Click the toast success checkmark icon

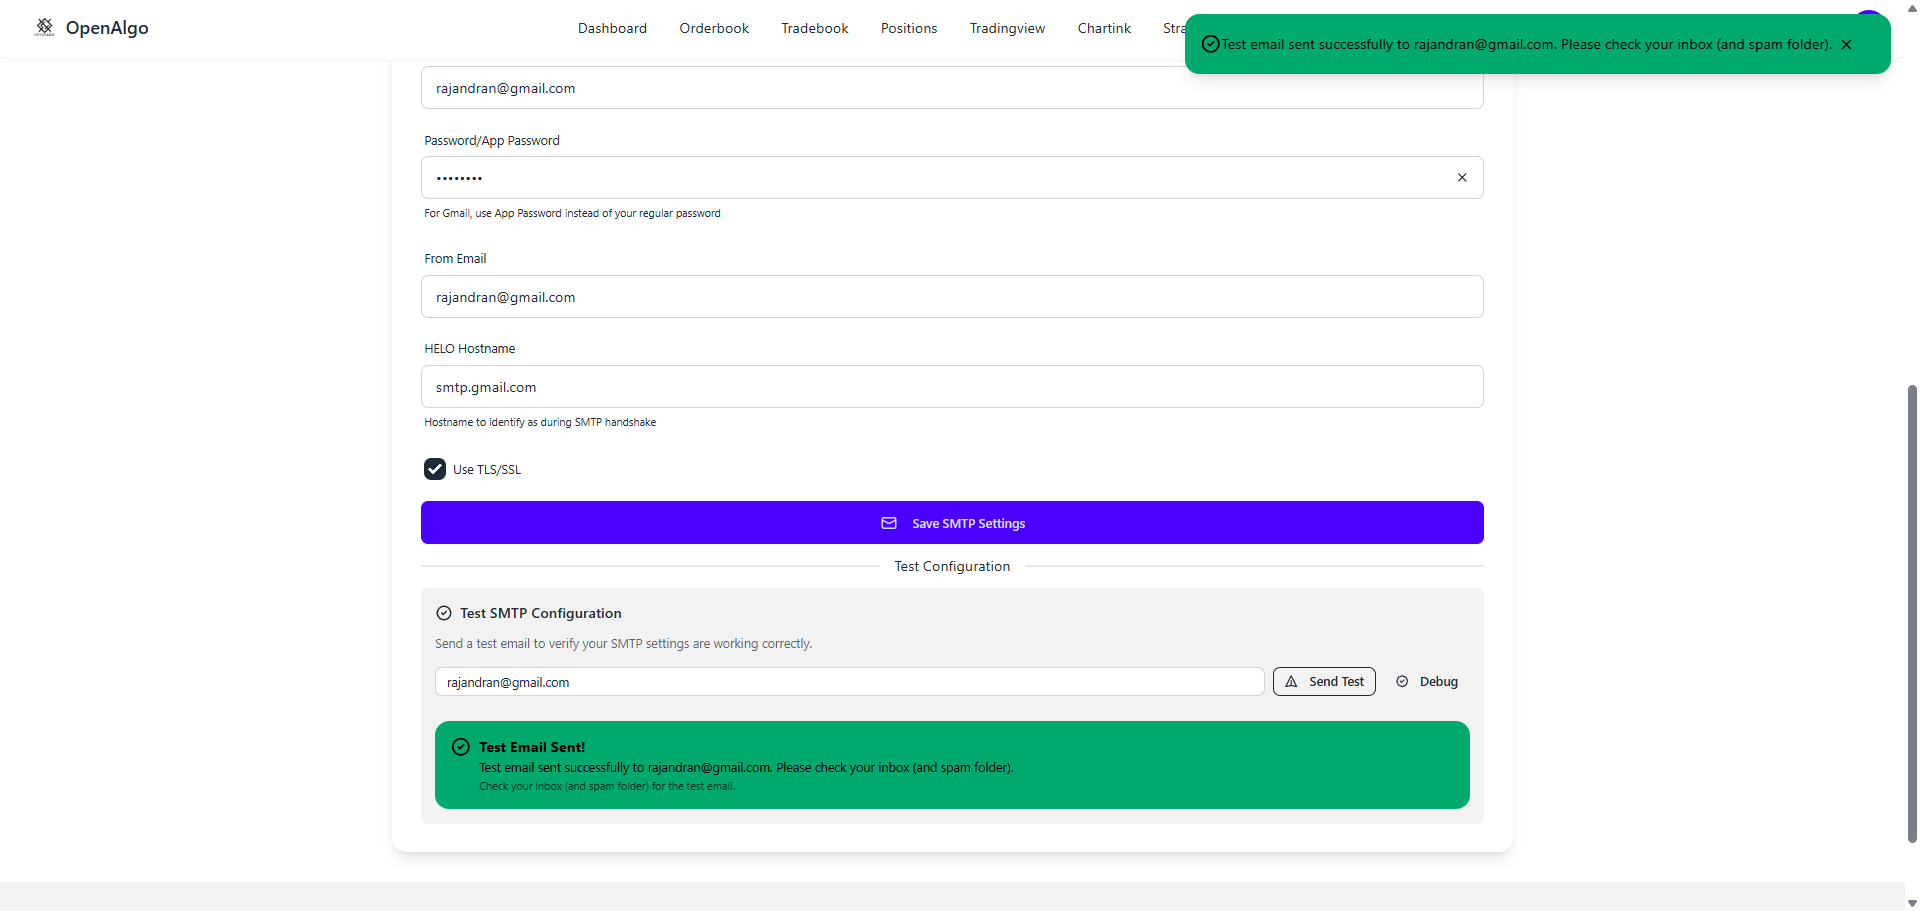(1210, 44)
